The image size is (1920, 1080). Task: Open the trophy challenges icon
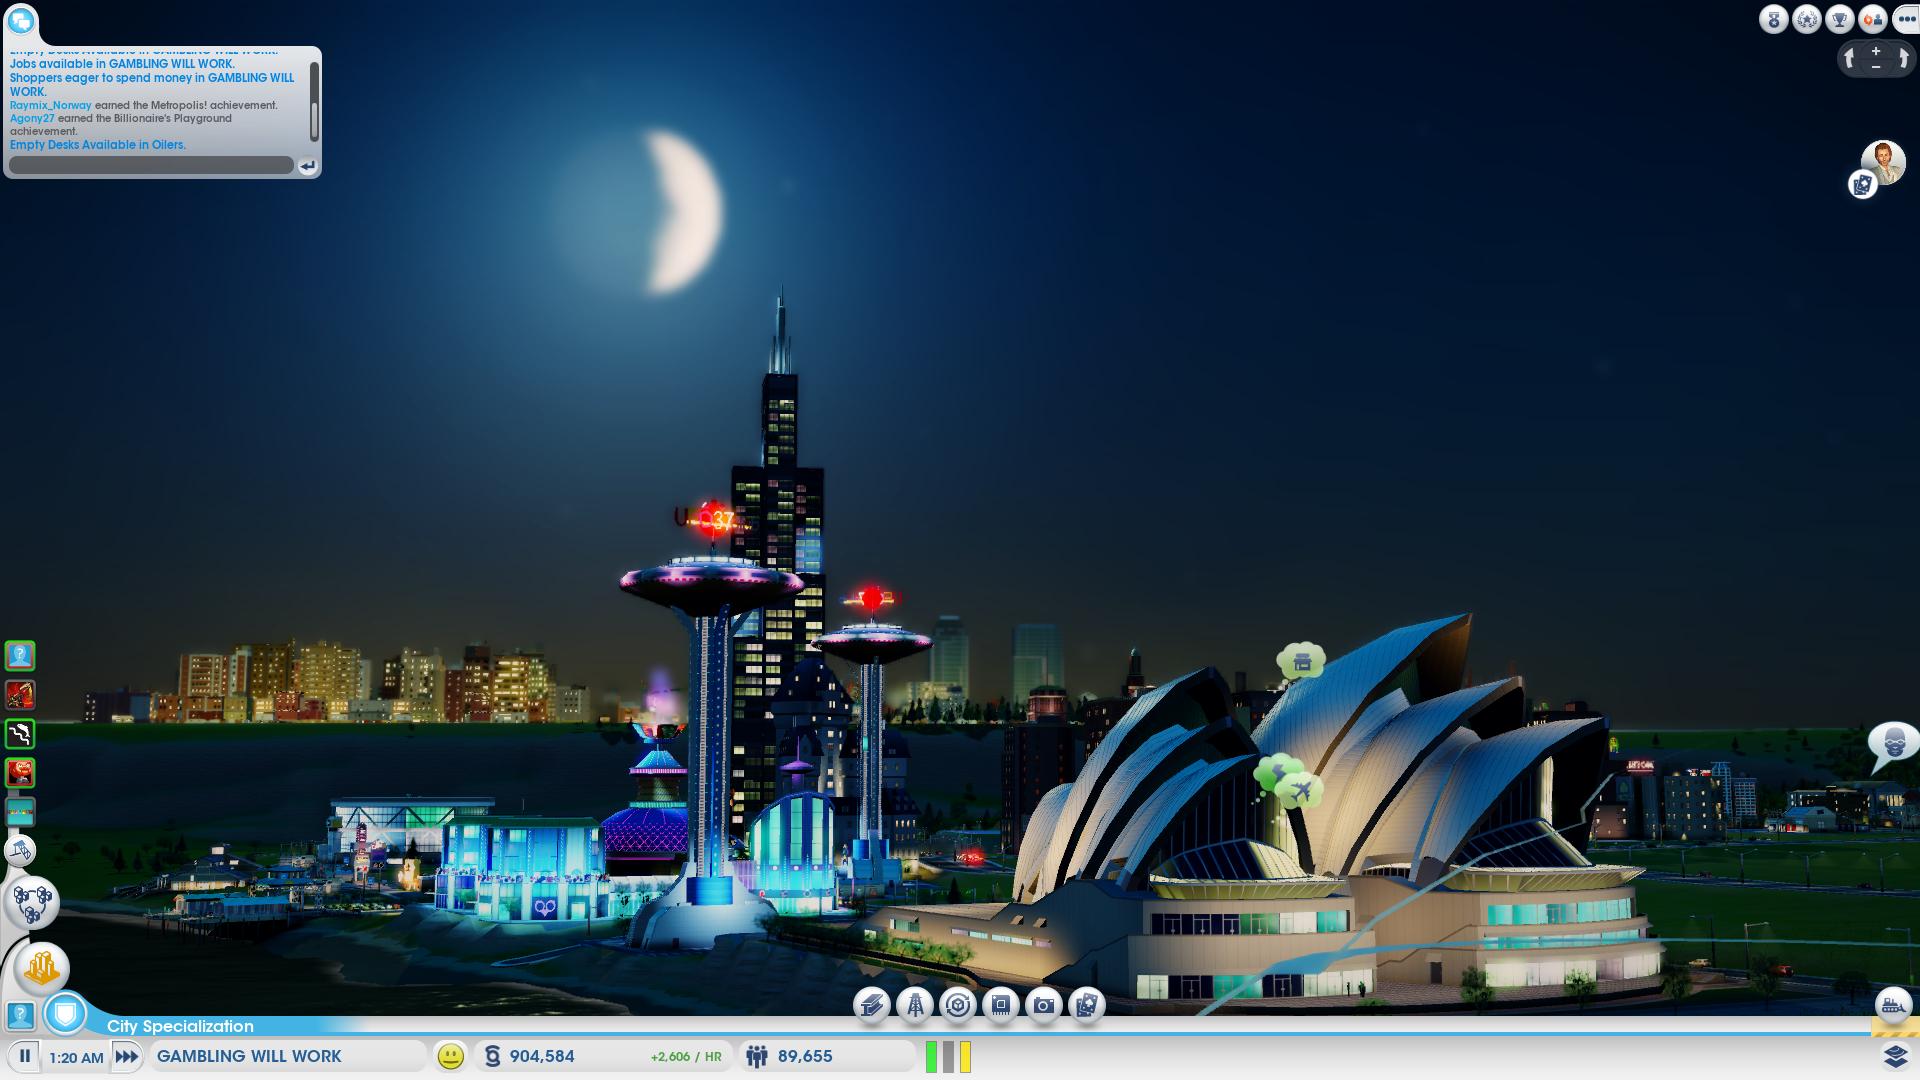click(x=1840, y=19)
